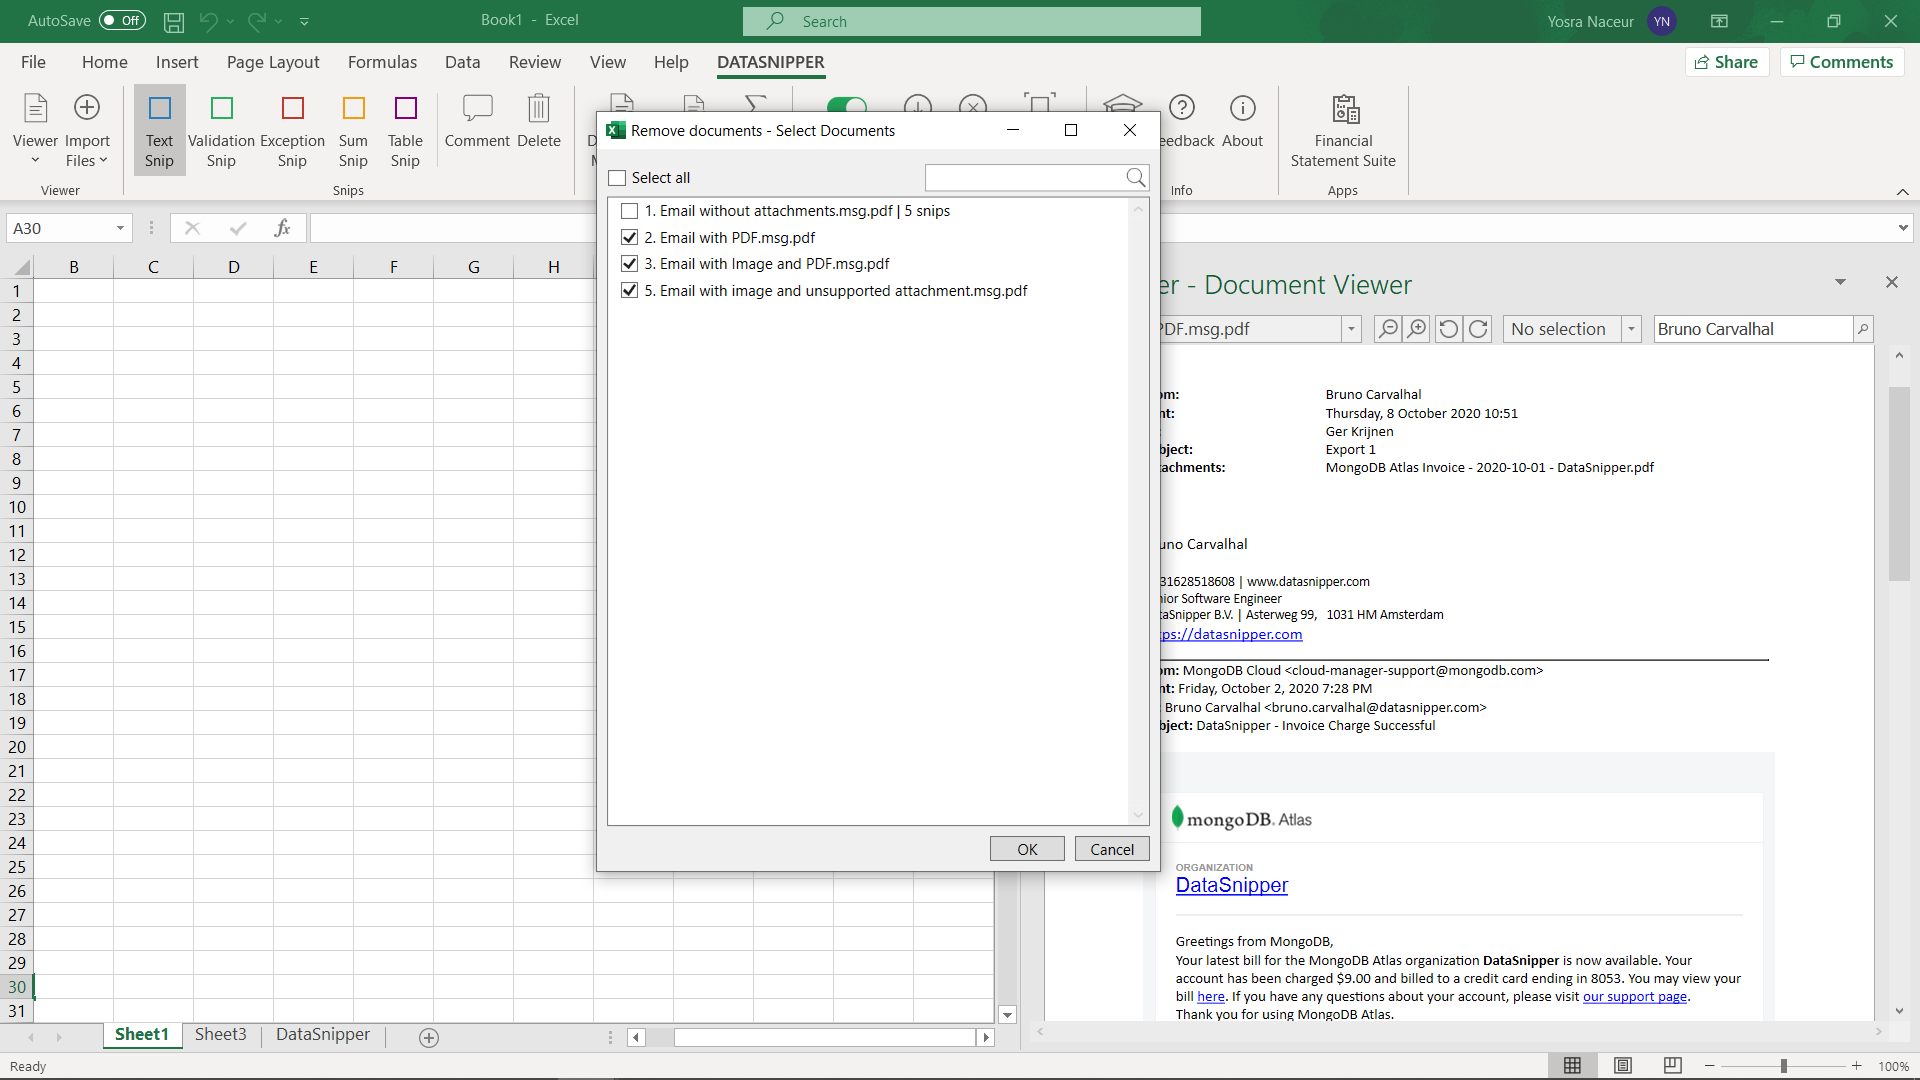Switch to the Sheet3 tab

(x=220, y=1034)
